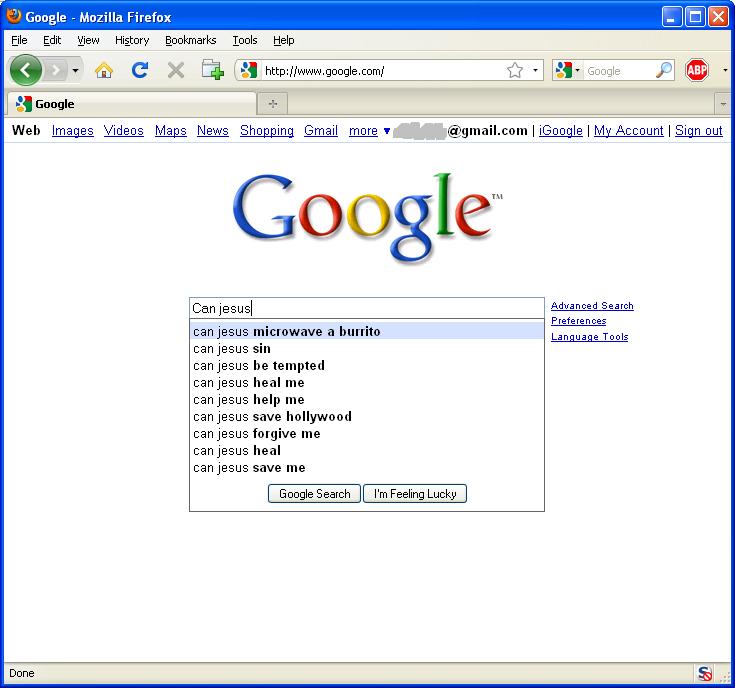The height and width of the screenshot is (688, 735).
Task: Open the Adblock Plus dropdown arrow
Action: click(725, 70)
